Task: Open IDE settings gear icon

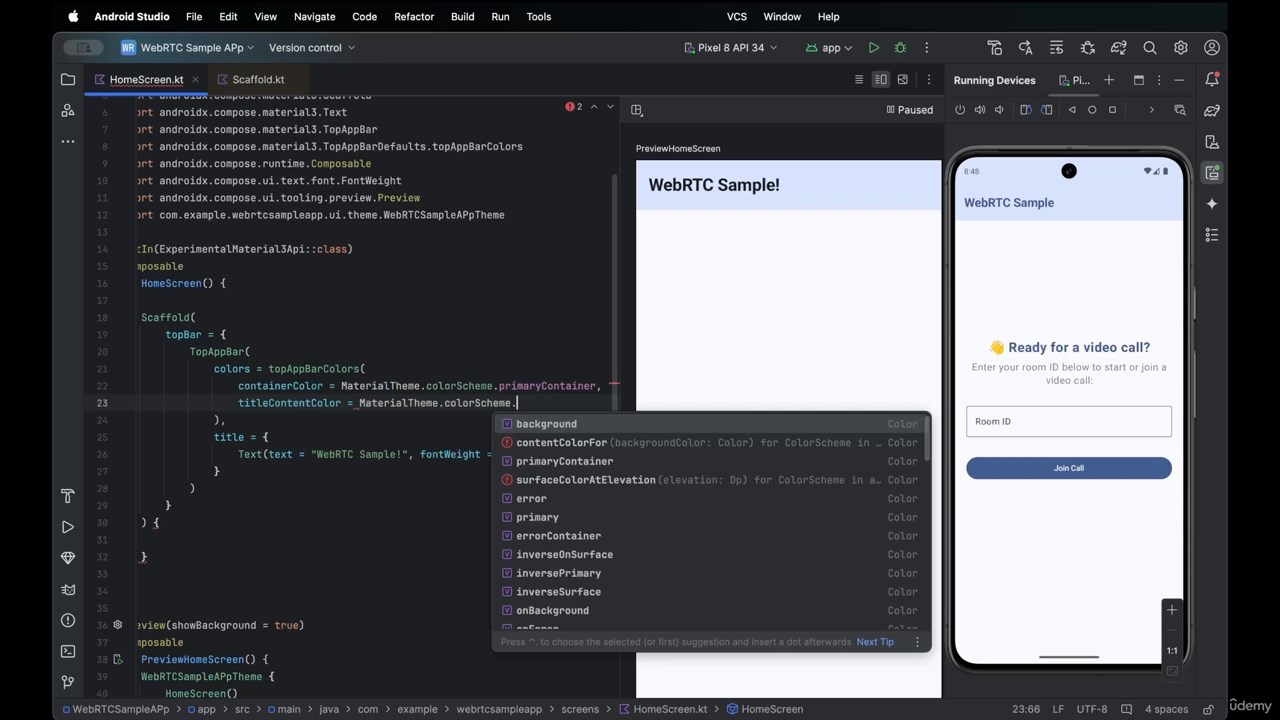Action: pos(1181,48)
